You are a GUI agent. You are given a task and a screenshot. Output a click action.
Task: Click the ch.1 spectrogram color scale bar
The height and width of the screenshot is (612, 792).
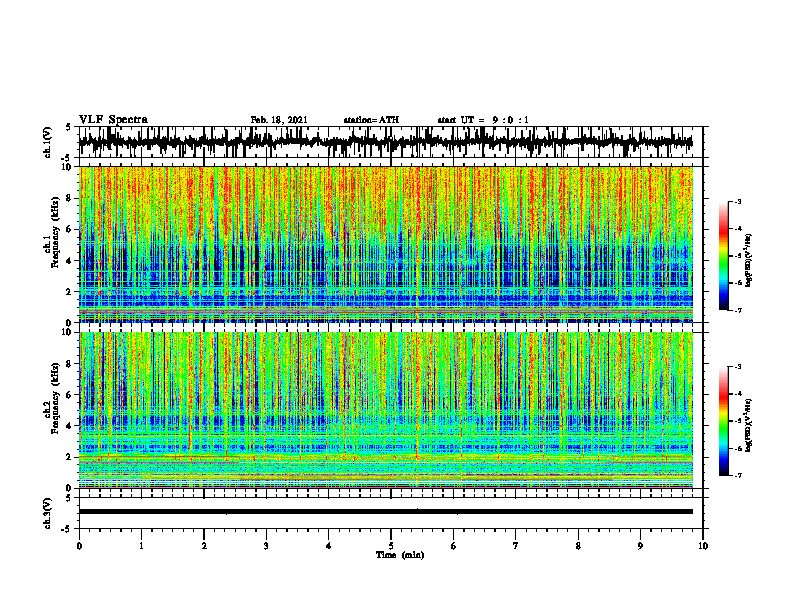[x=723, y=256]
